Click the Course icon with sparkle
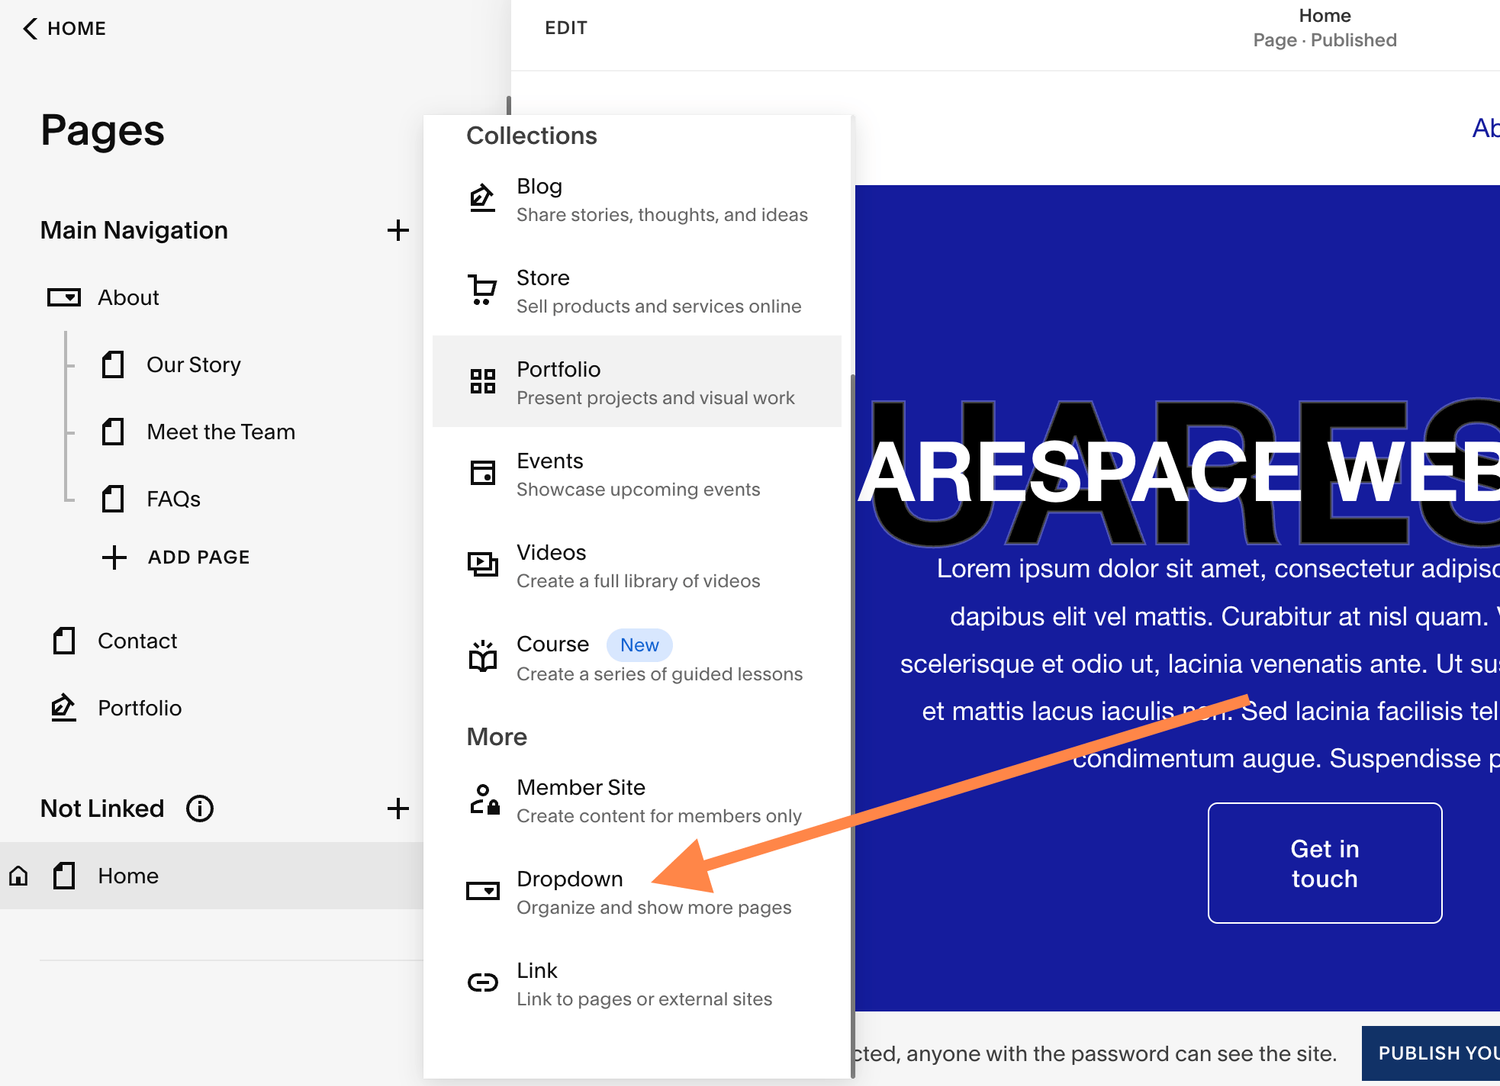The height and width of the screenshot is (1086, 1500). coord(483,656)
